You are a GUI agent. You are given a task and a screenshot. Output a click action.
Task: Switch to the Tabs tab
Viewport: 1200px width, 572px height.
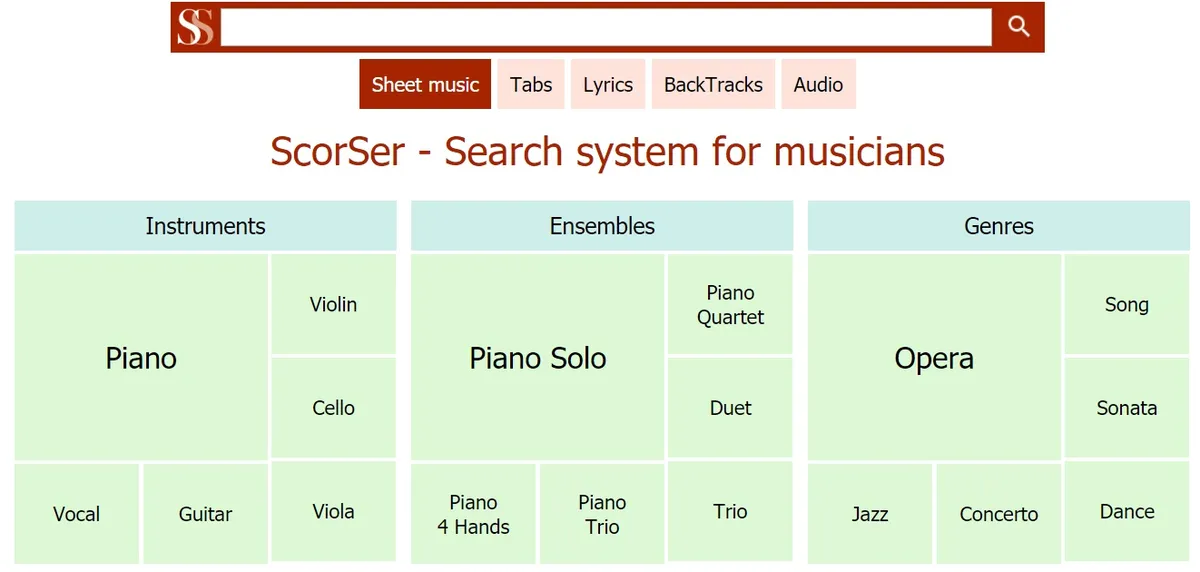531,85
